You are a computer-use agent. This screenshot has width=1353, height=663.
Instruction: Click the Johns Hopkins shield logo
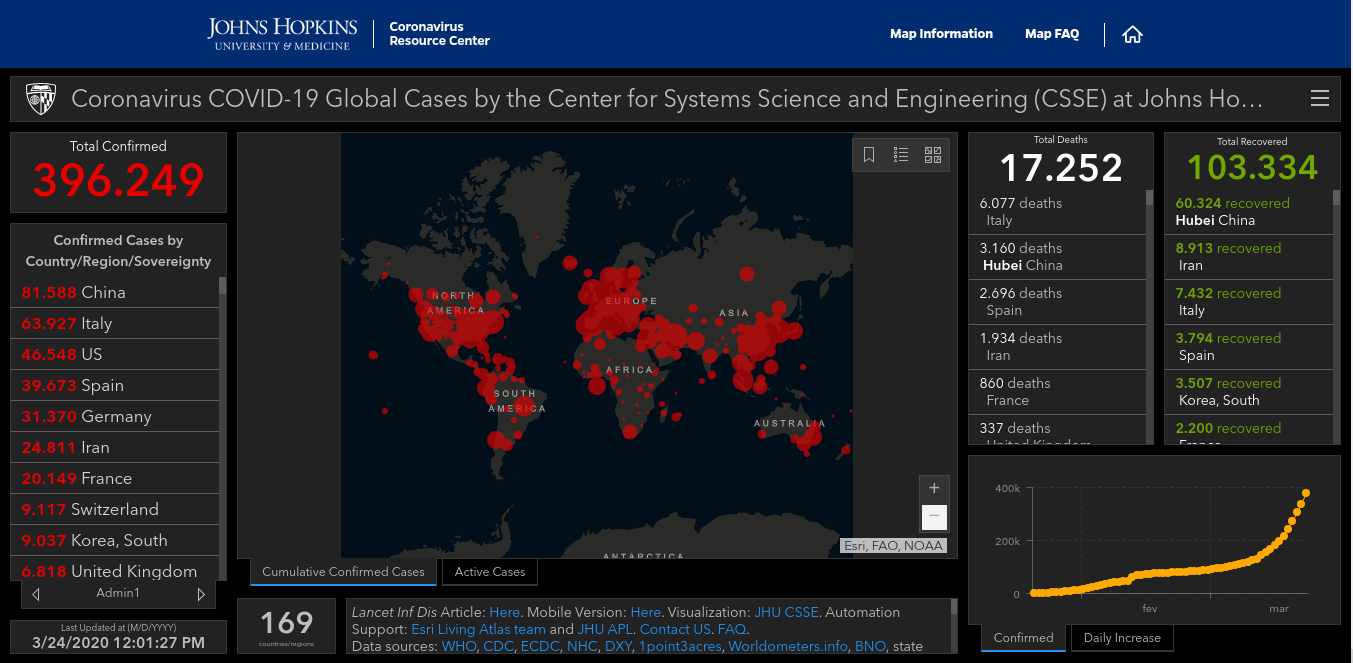[40, 99]
